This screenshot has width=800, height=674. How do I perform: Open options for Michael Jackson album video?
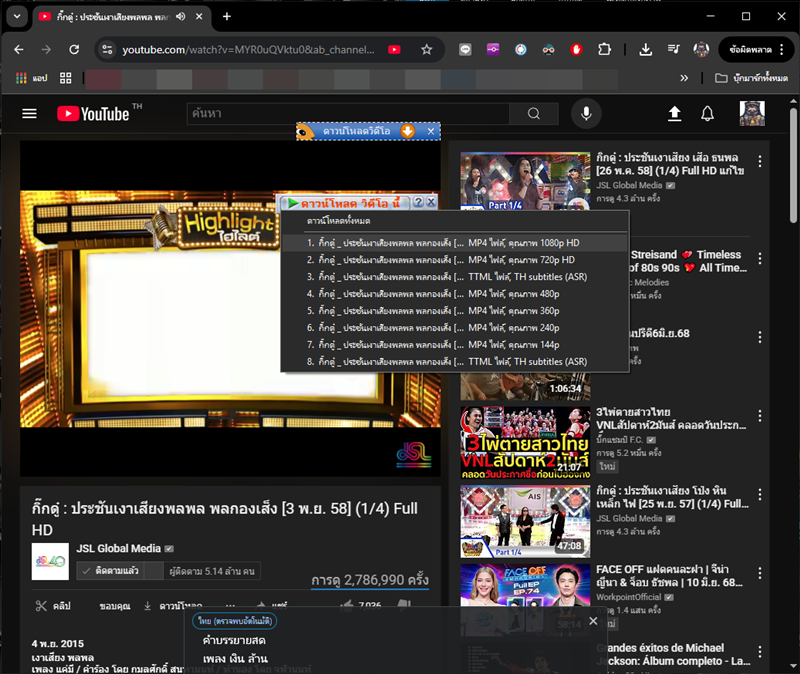coord(760,652)
